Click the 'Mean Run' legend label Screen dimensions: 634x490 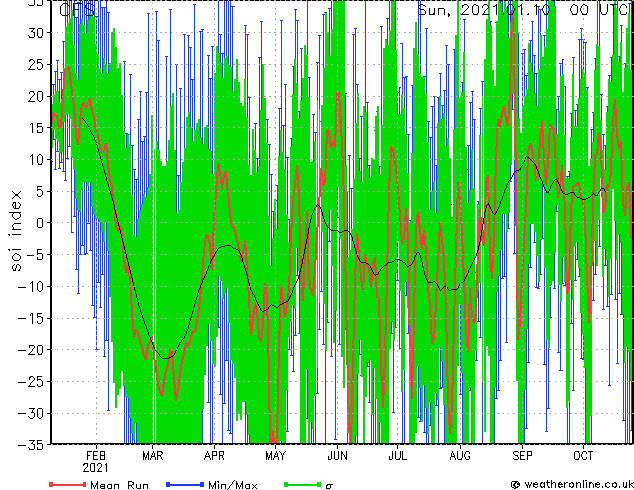point(119,485)
